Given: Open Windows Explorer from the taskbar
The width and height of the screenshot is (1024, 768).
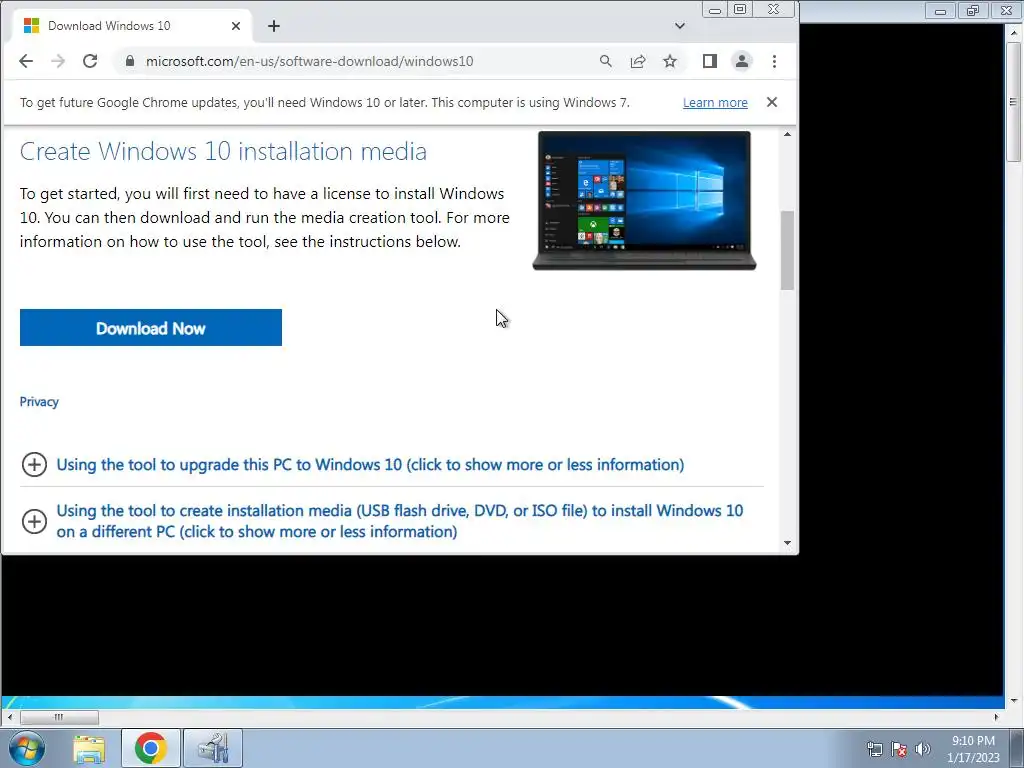Looking at the screenshot, I should 89,748.
